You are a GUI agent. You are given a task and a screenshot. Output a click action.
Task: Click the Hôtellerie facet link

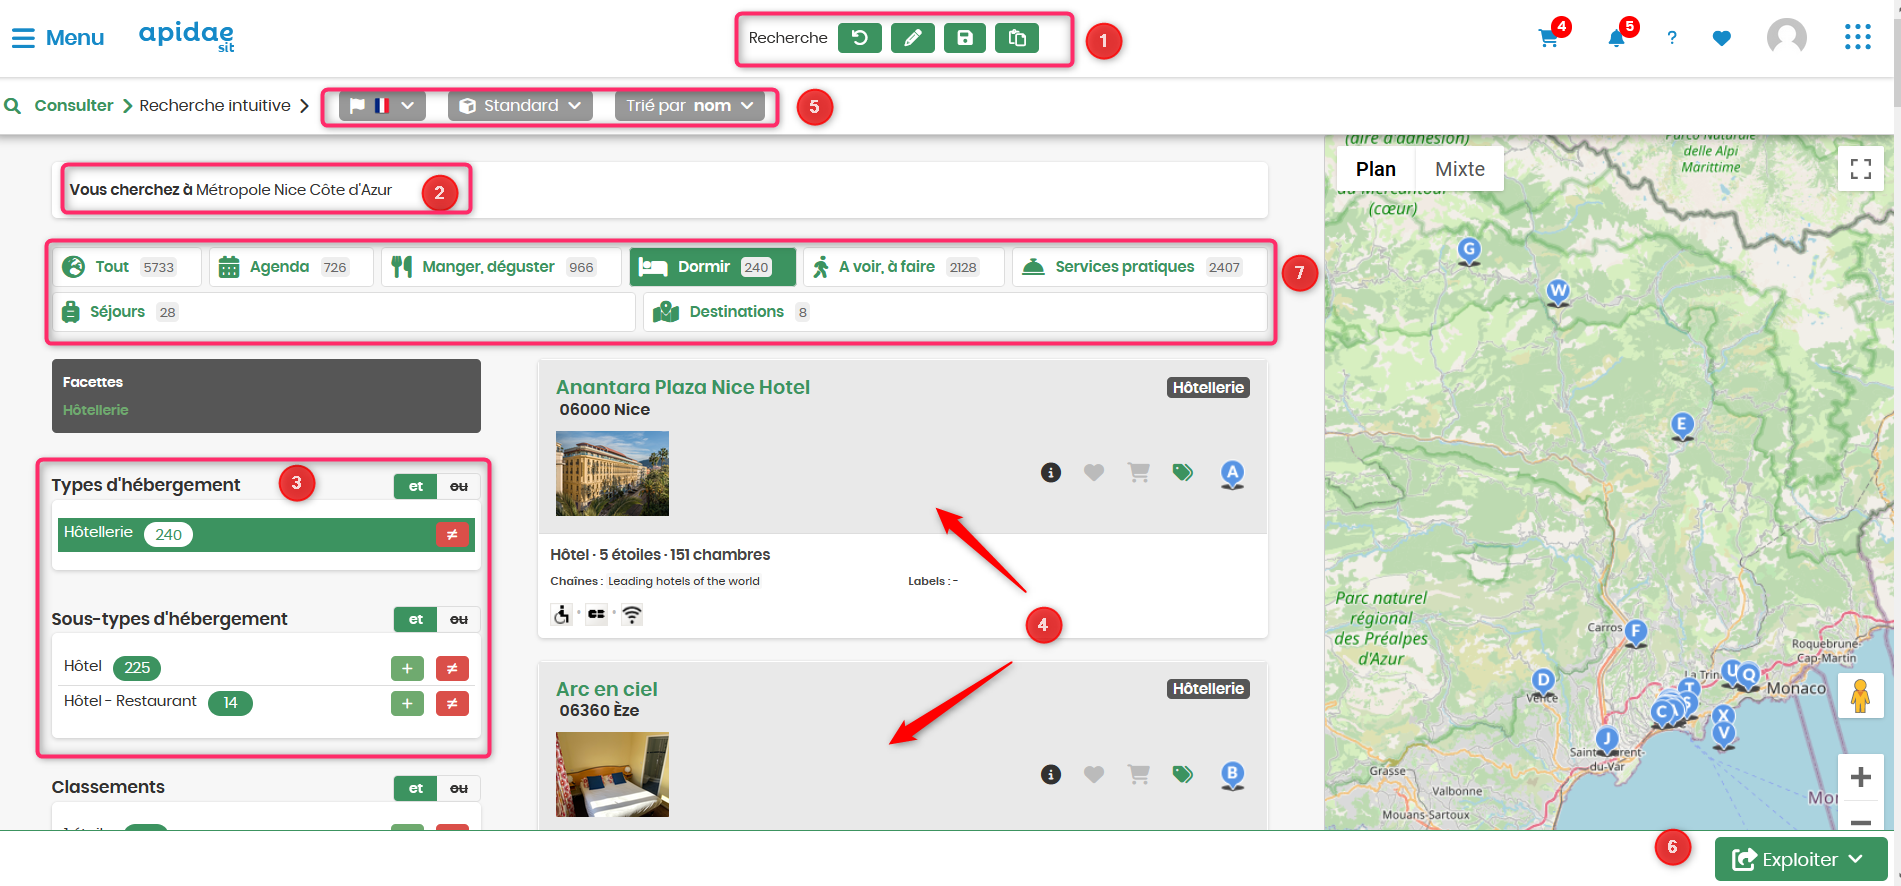[x=95, y=410]
